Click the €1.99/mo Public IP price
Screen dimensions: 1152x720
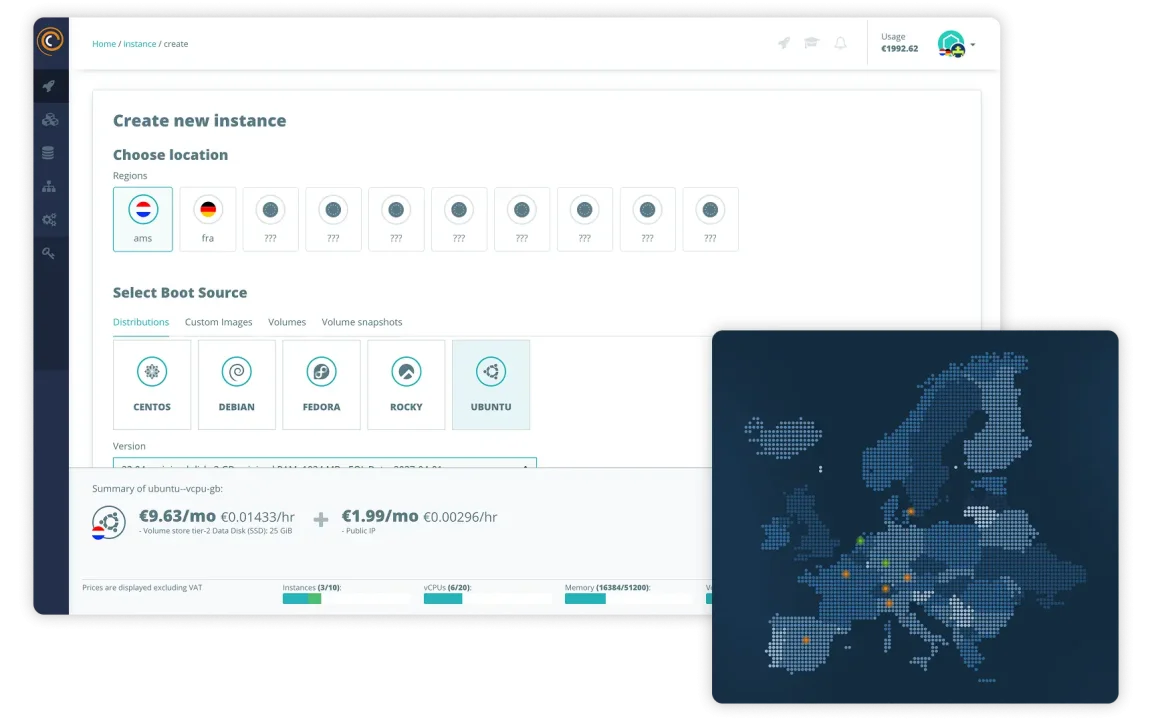pos(380,516)
